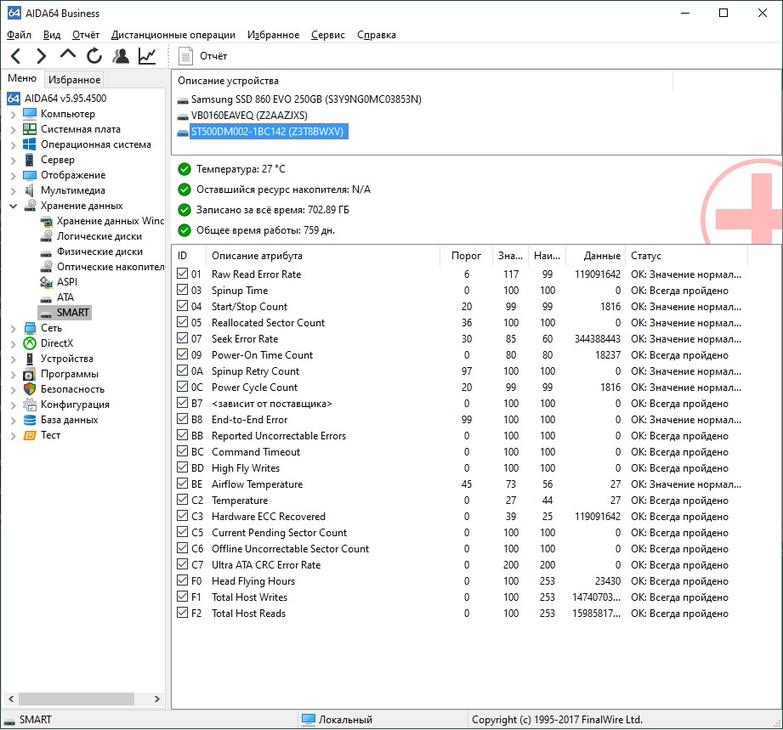Toggle the Seek Error Rate checkbox

click(182, 338)
